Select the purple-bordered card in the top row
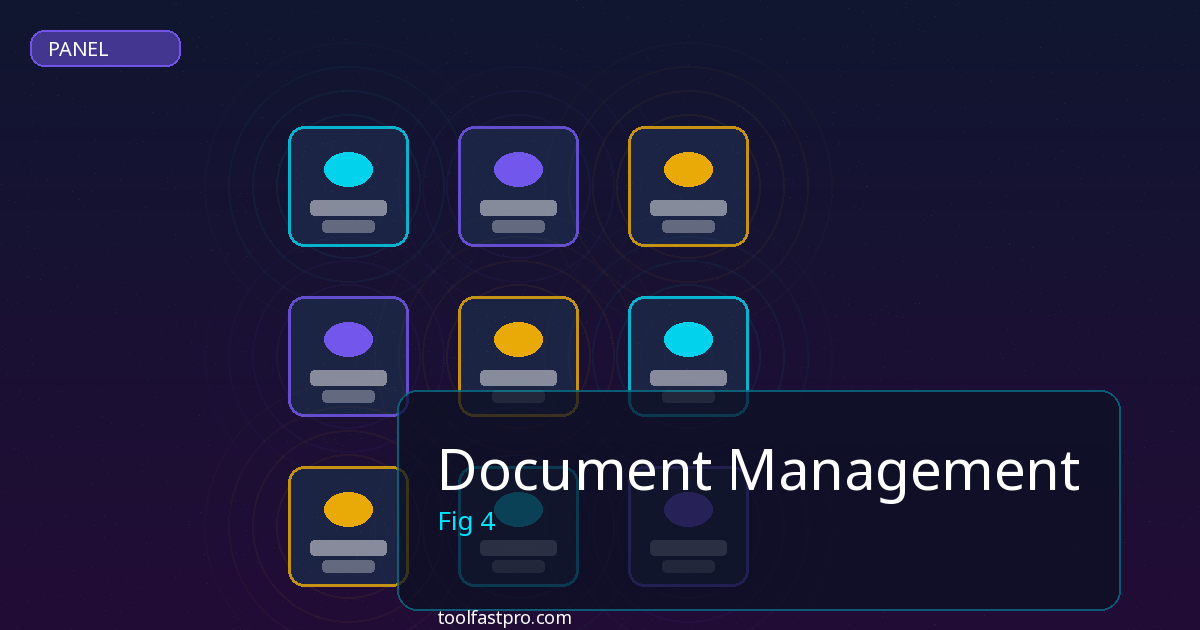The image size is (1200, 630). 518,187
